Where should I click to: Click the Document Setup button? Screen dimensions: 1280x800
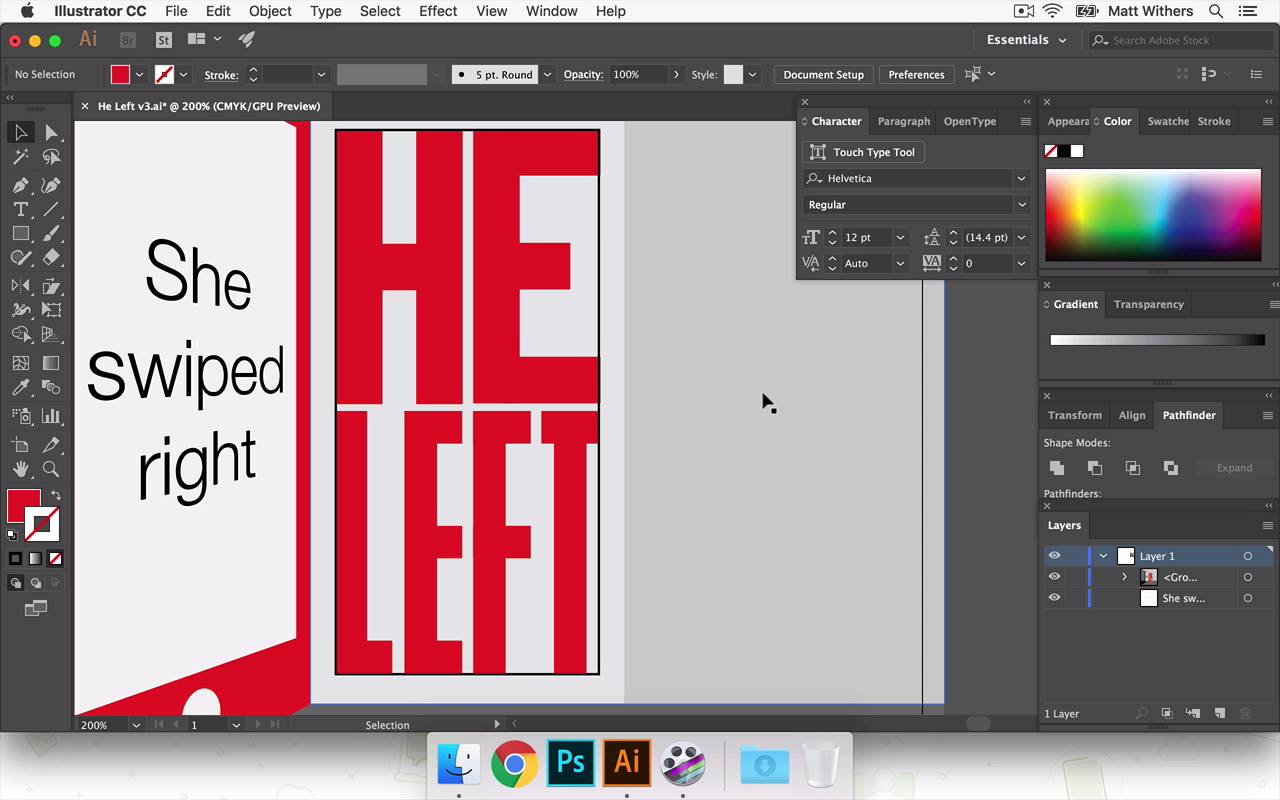(823, 75)
